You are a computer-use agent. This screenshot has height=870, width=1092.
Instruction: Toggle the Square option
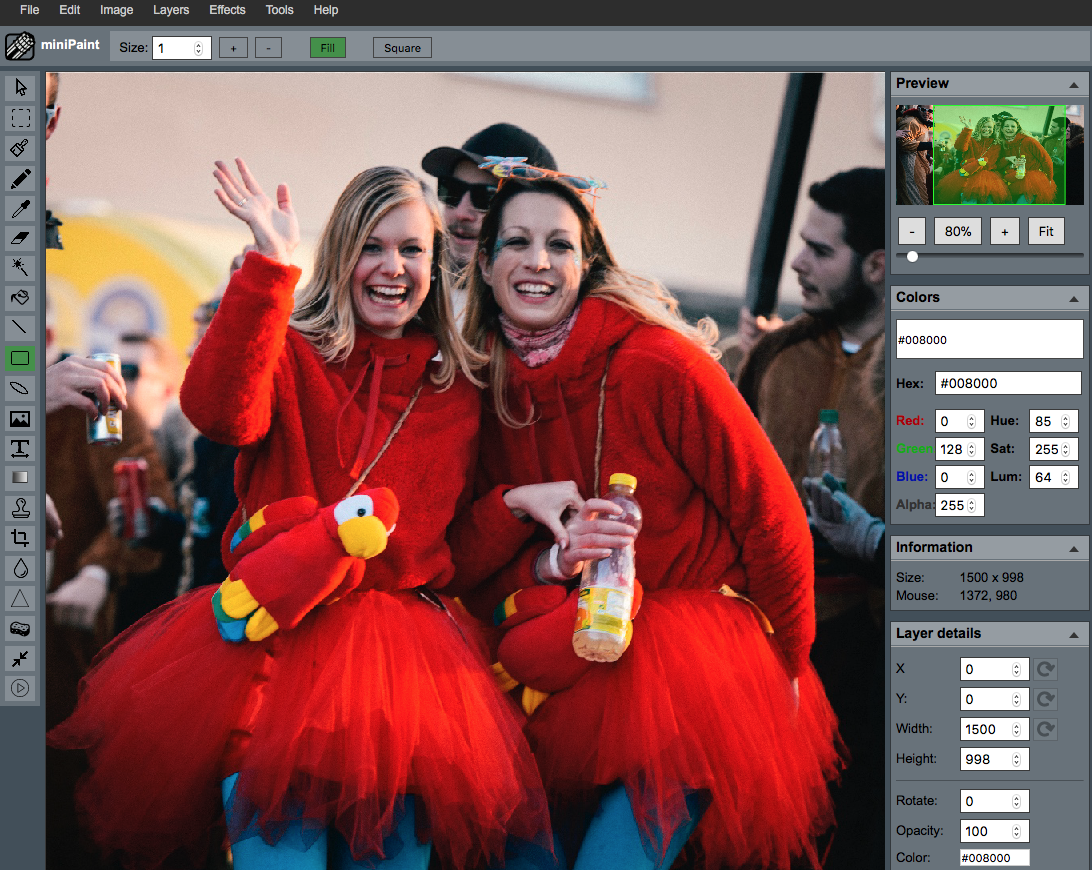[402, 48]
